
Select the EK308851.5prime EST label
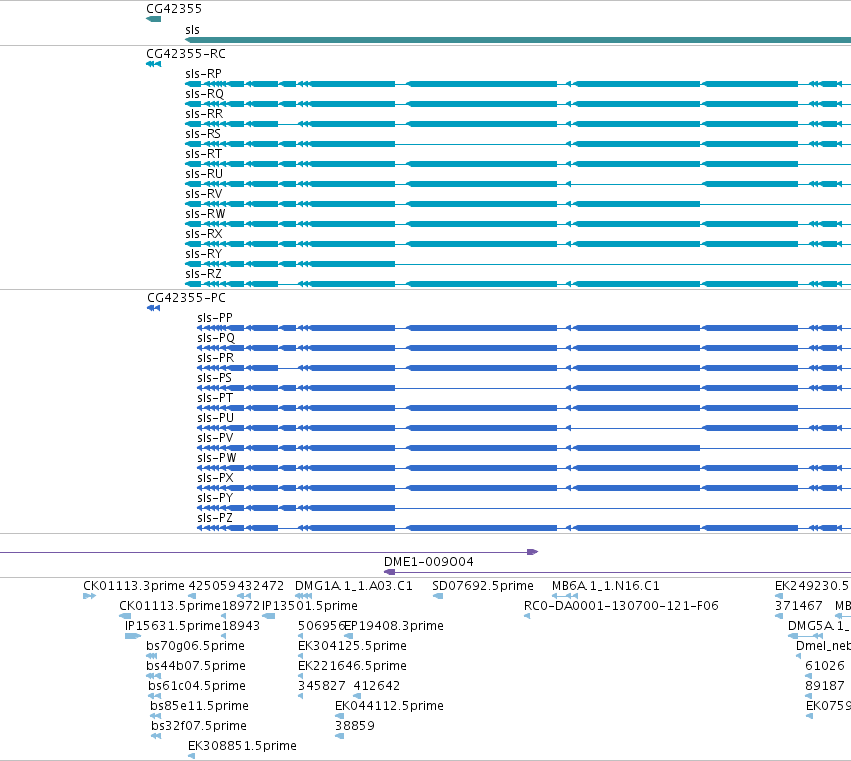pos(242,746)
